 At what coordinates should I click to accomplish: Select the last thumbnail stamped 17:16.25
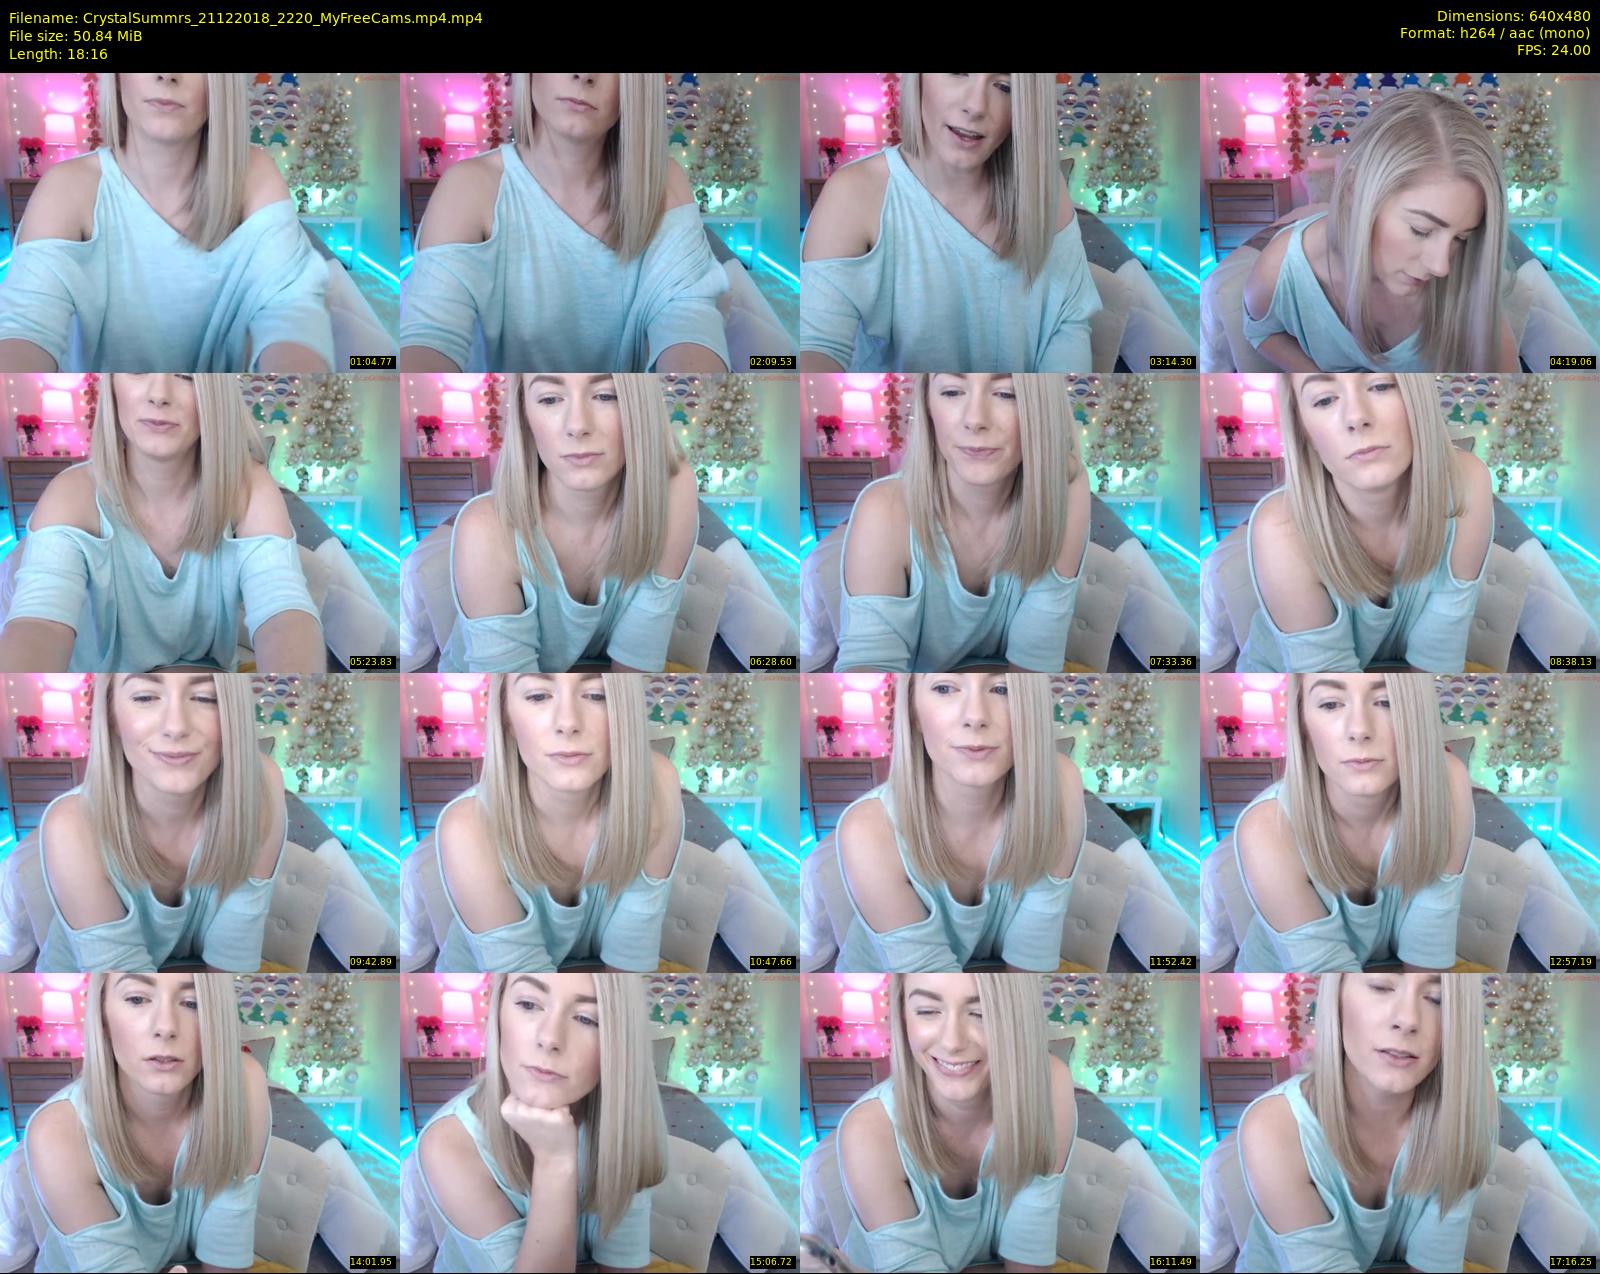point(1399,1122)
